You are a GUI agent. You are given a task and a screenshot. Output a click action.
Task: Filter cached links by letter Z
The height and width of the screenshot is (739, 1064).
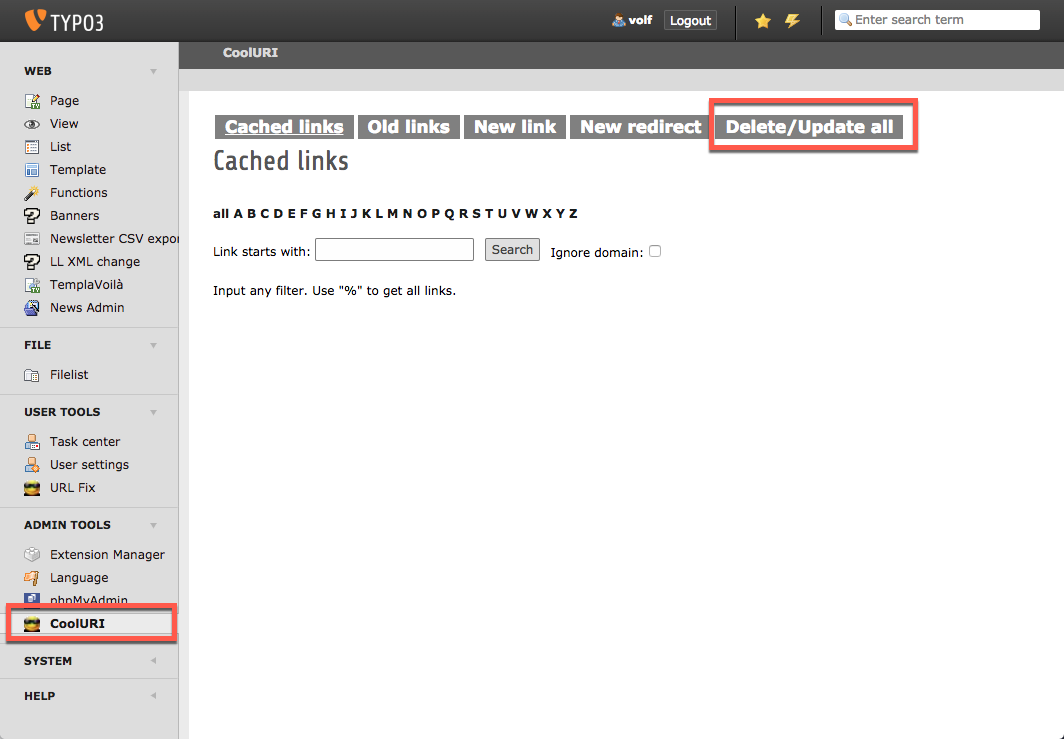[x=573, y=214]
